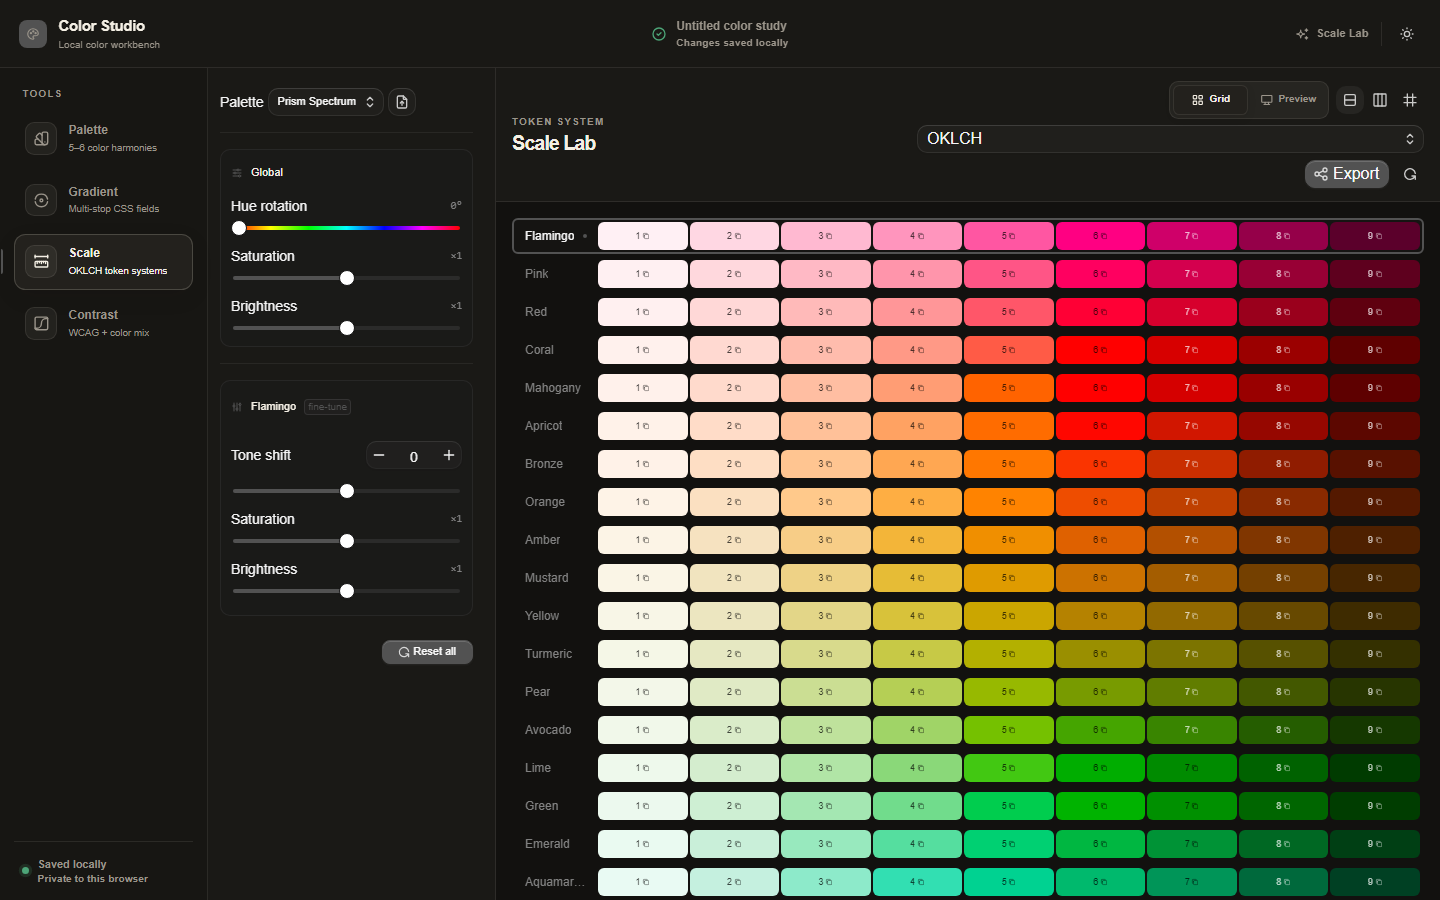
Task: Select the Preview view toggle
Action: 1288,100
